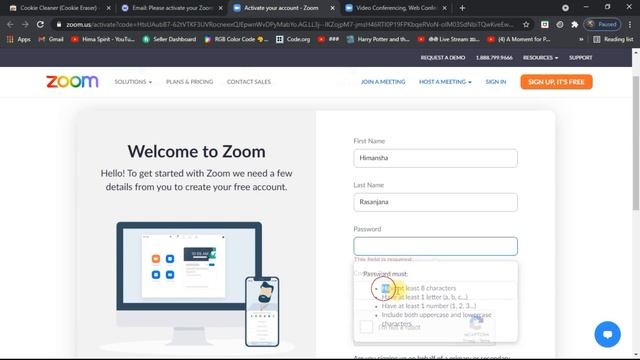Image resolution: width=640 pixels, height=360 pixels.
Task: Expand the Solutions menu
Action: [133, 82]
